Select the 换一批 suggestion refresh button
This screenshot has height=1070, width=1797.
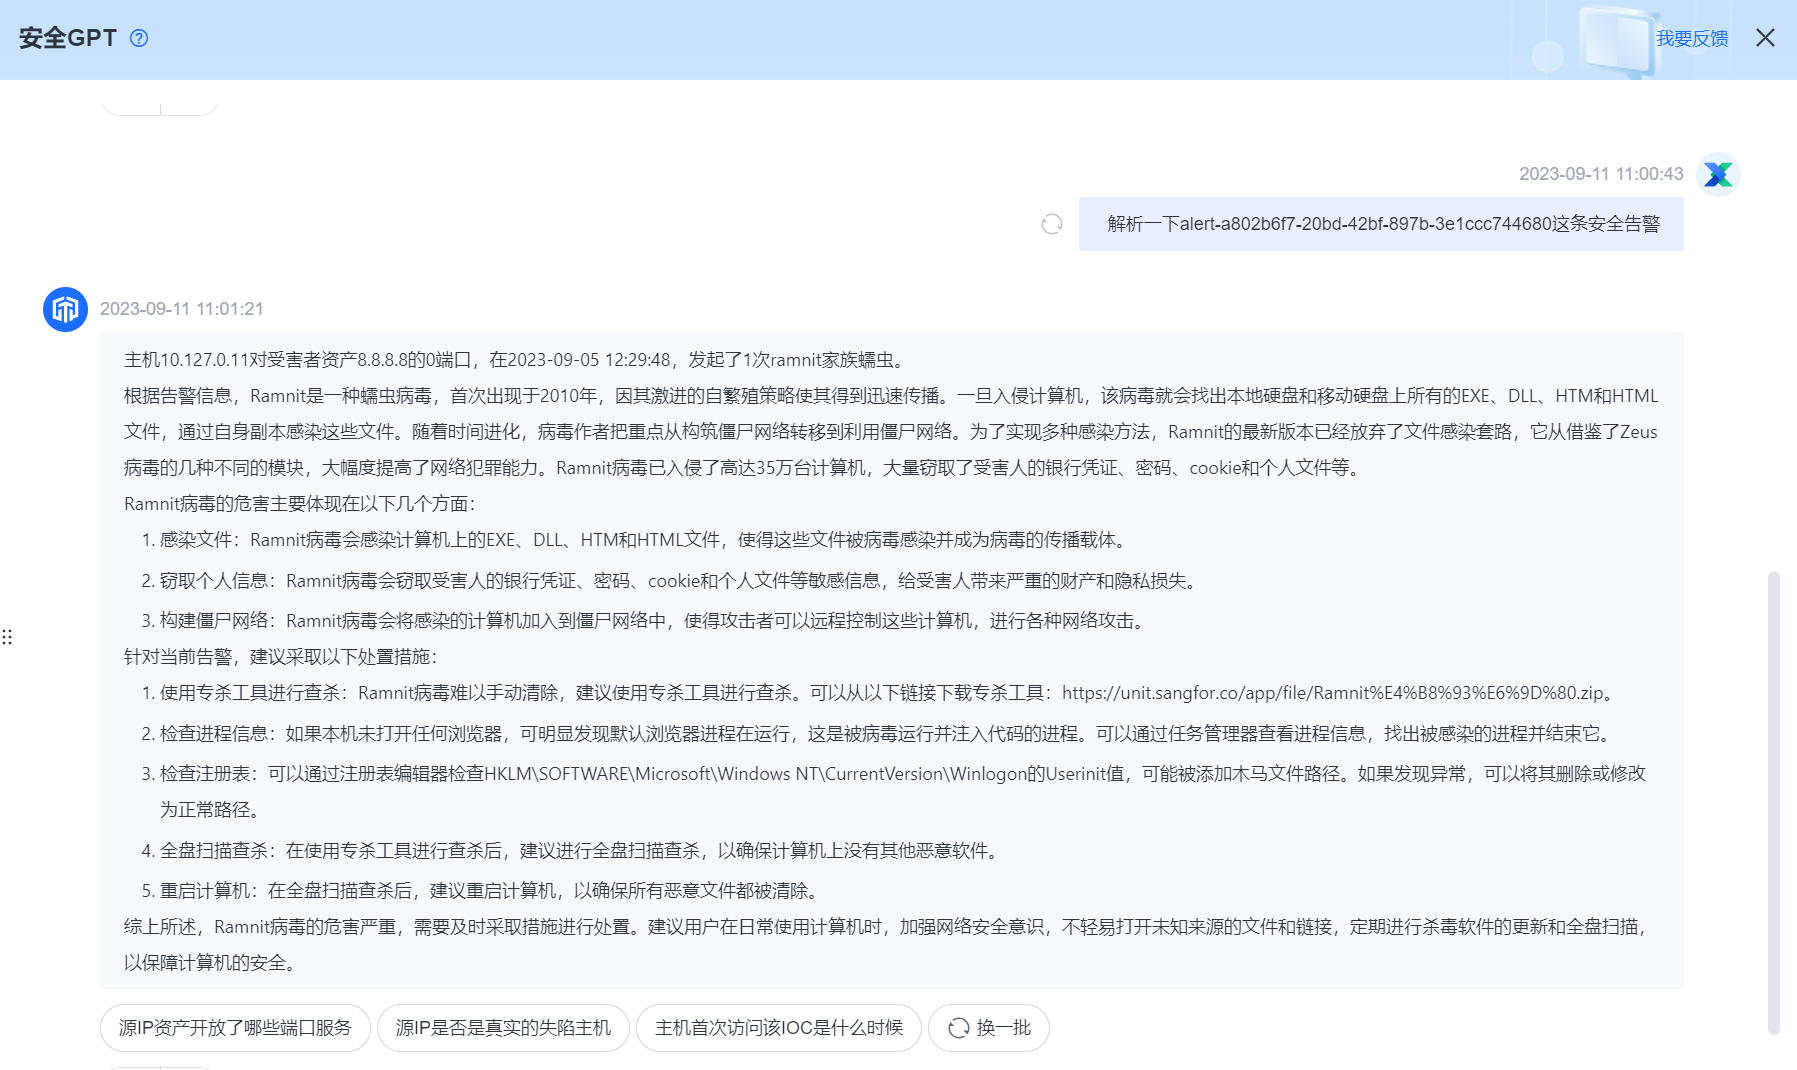coord(988,1027)
